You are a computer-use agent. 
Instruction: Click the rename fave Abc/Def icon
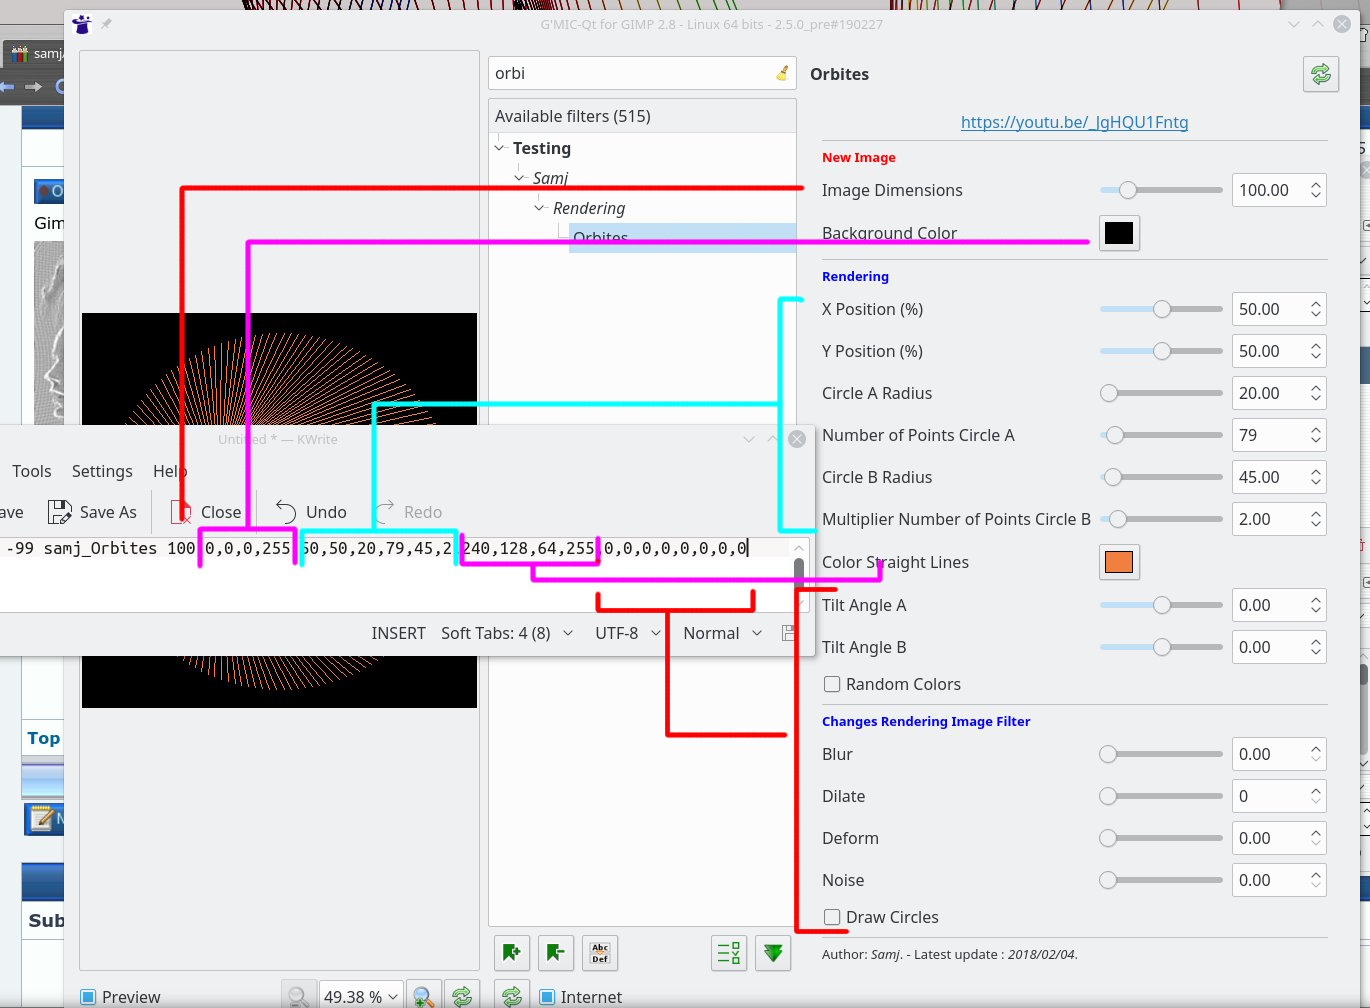[x=600, y=953]
